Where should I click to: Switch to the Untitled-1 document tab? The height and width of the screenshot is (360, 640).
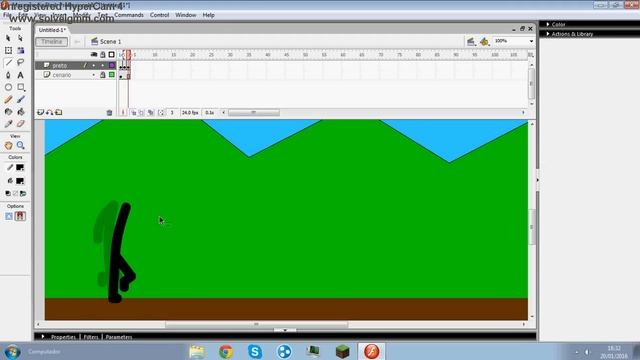point(52,30)
